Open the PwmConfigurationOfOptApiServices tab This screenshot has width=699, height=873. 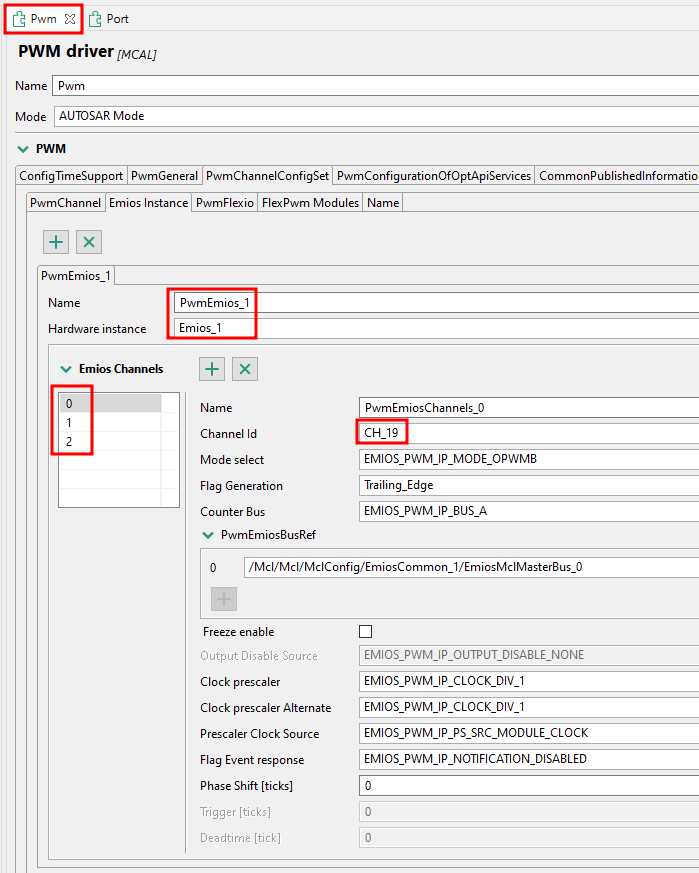(434, 176)
